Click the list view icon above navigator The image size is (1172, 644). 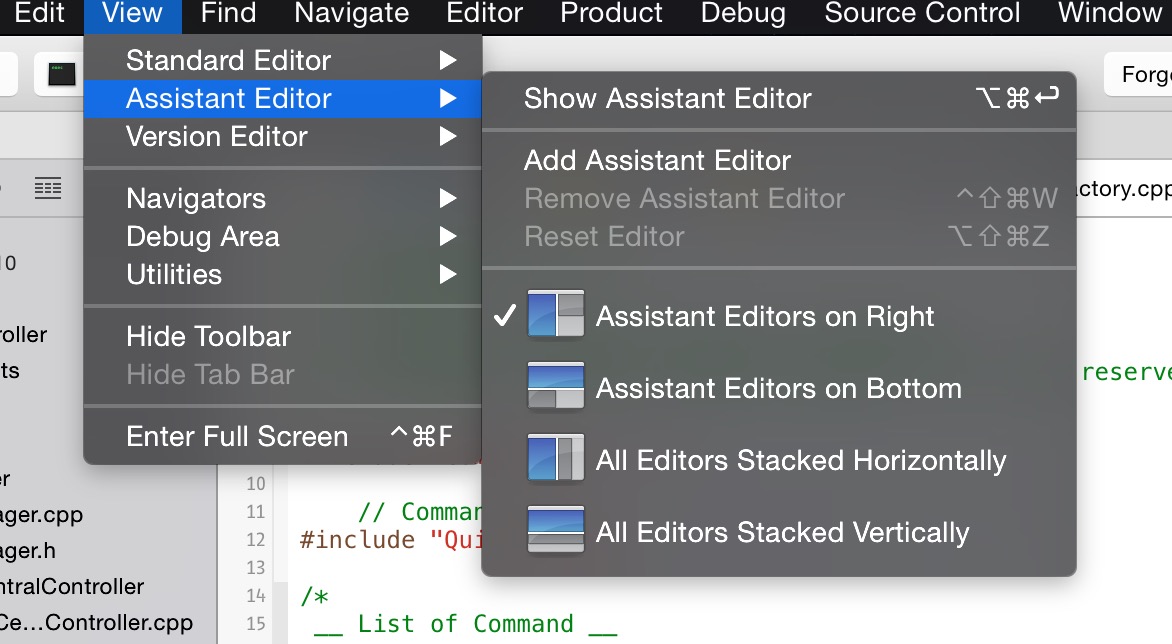(x=47, y=187)
